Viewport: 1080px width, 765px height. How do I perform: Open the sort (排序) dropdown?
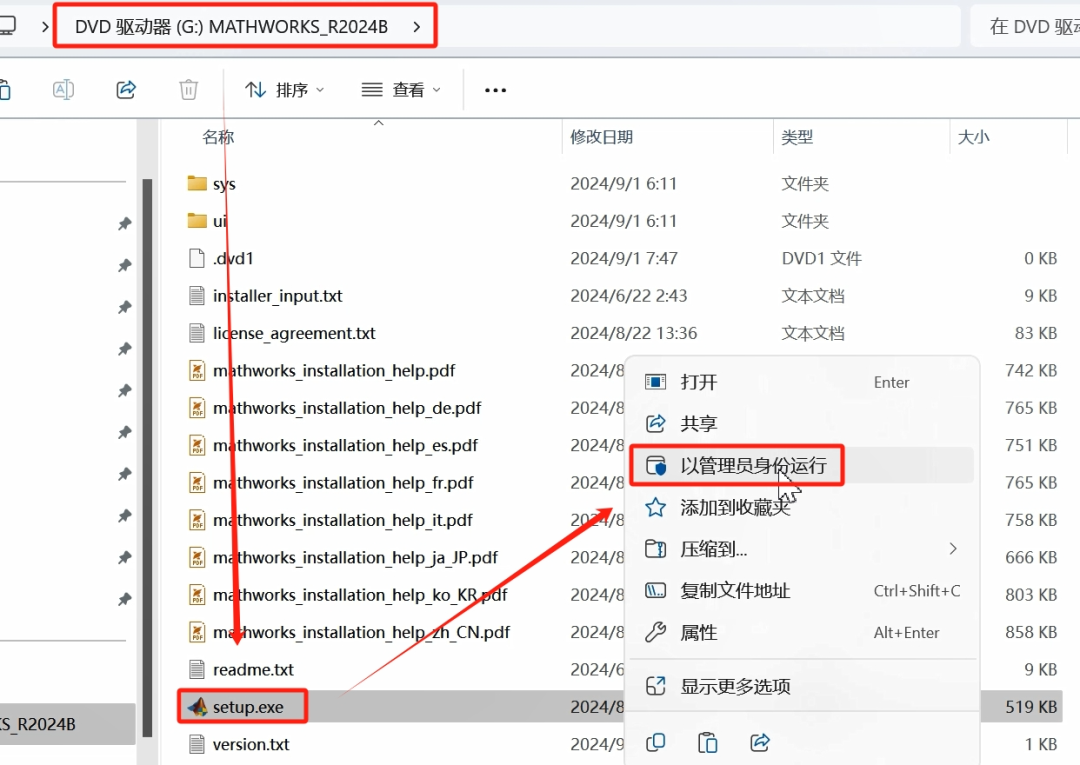tap(284, 90)
